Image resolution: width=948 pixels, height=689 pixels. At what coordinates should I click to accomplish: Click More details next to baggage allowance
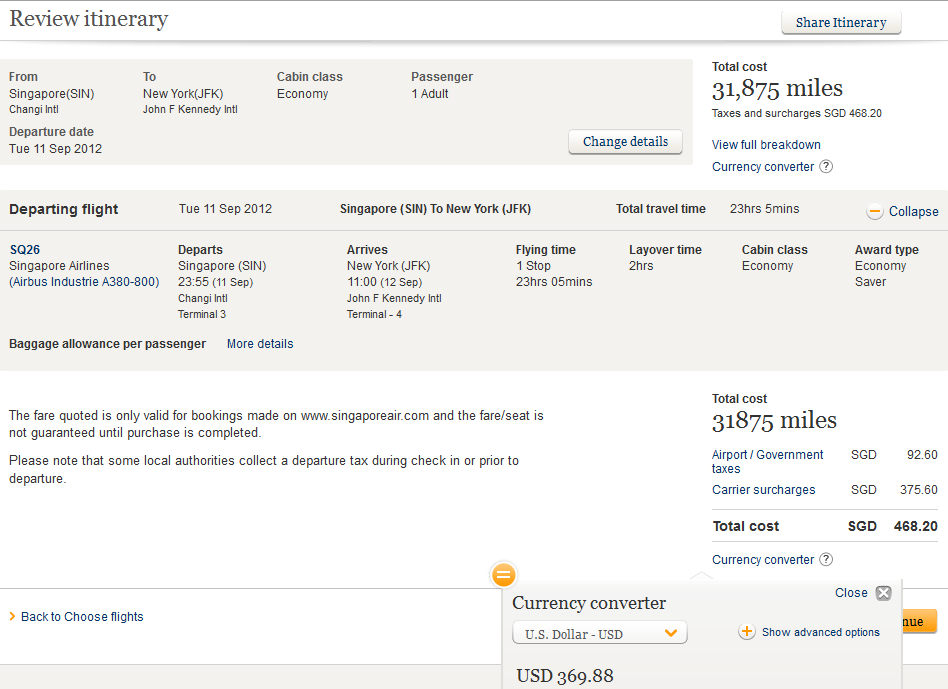(260, 344)
